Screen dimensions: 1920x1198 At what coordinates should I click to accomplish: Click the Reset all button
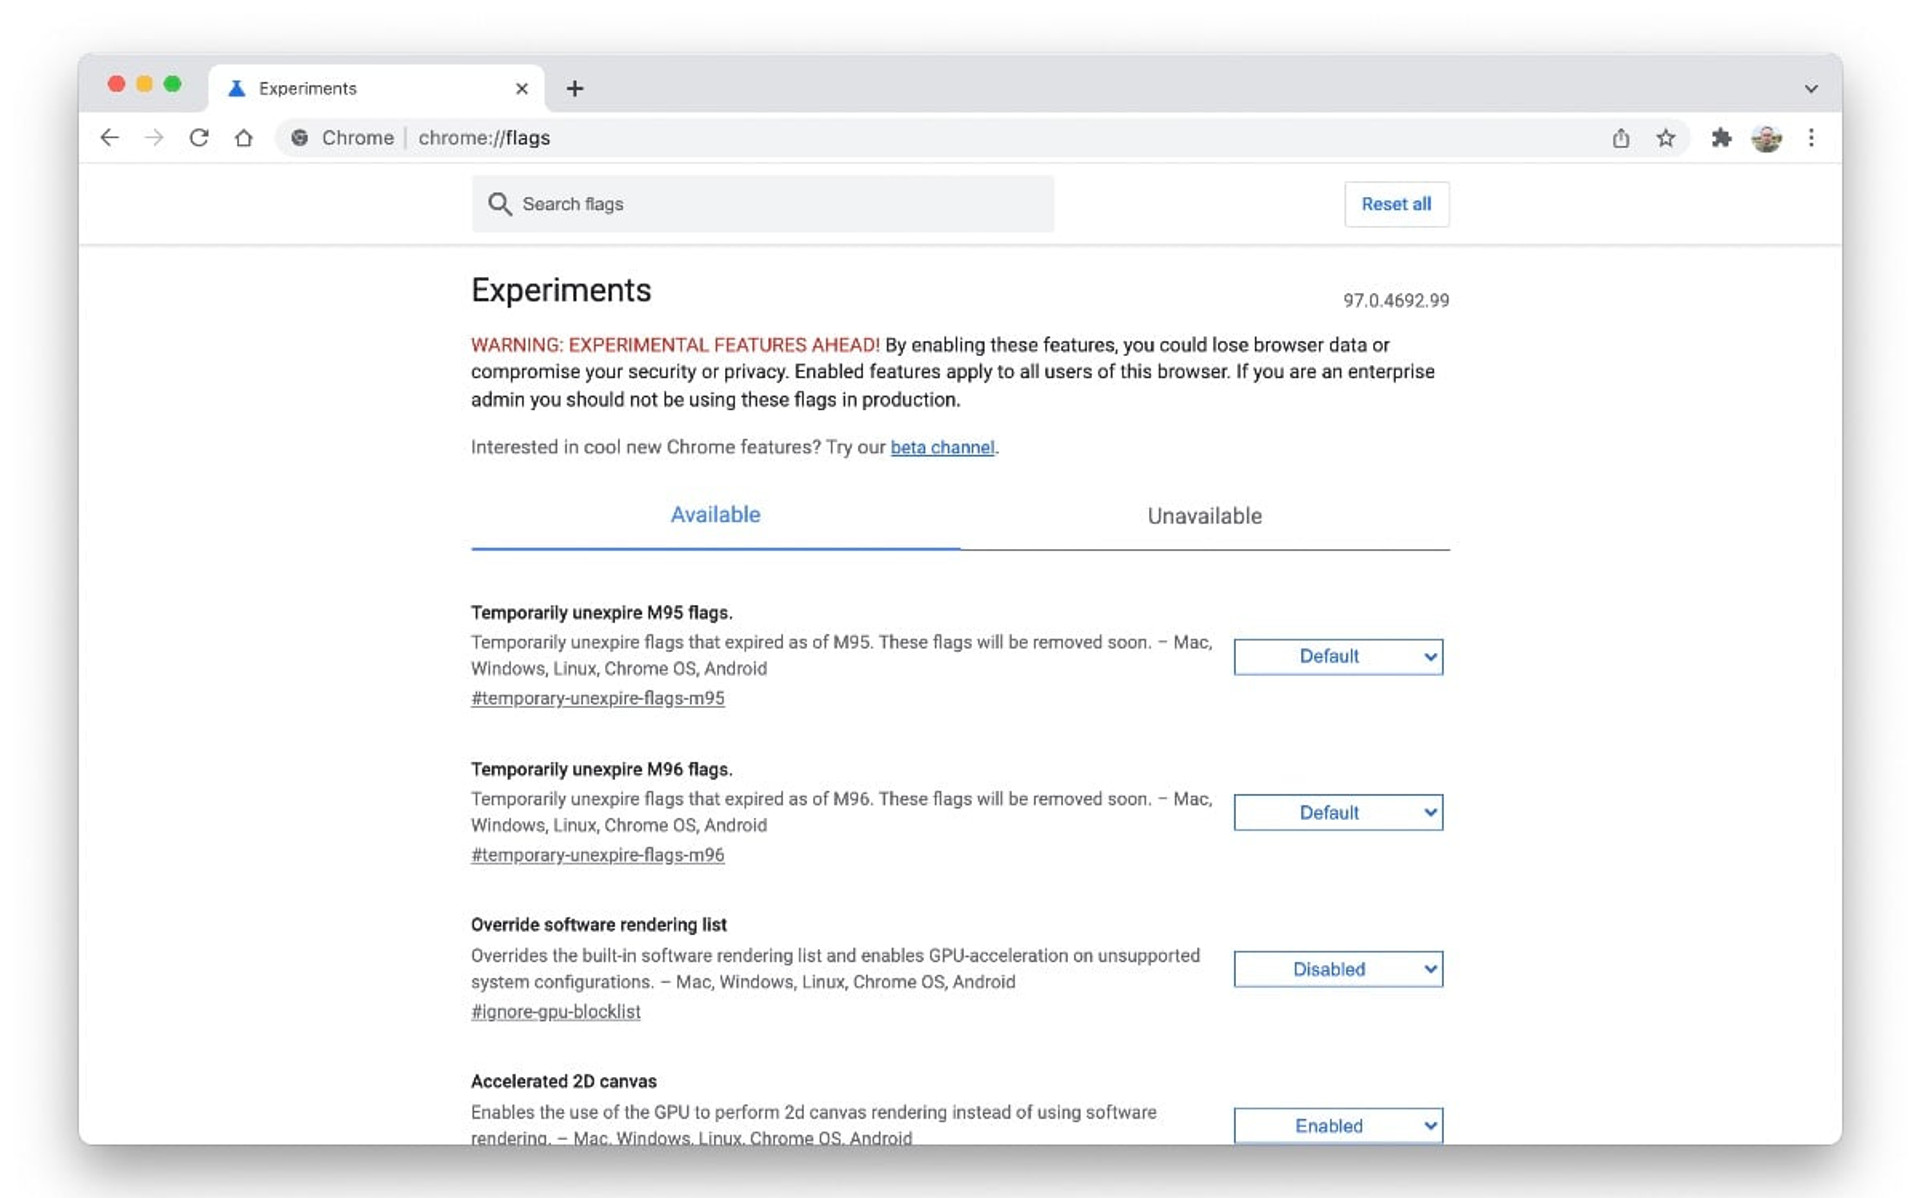pyautogui.click(x=1396, y=204)
